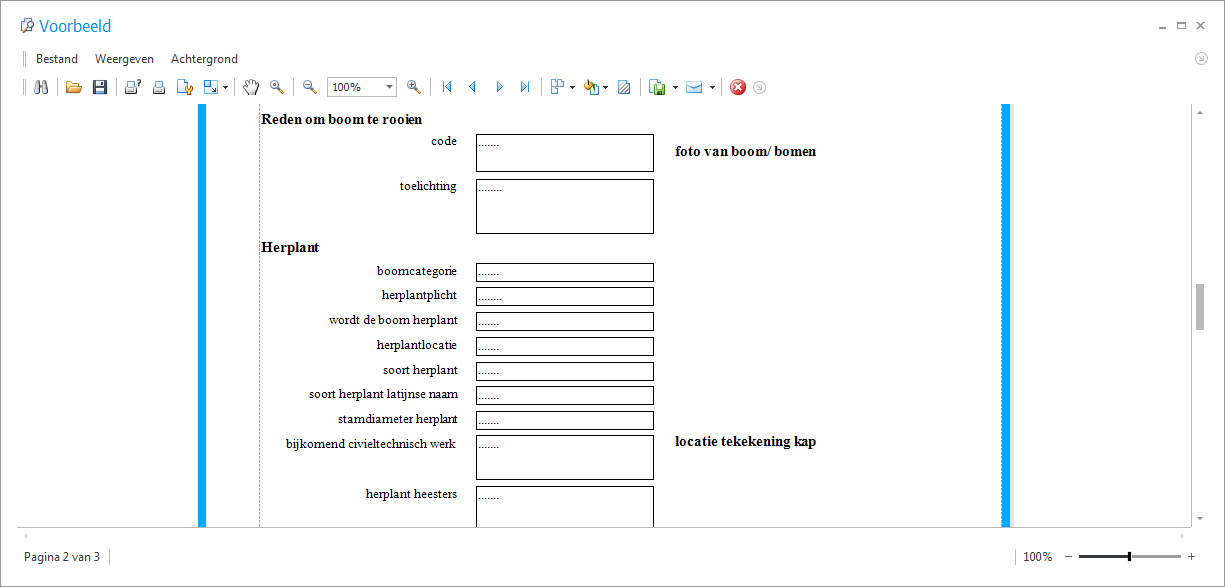Select the hand pan tool
The image size is (1225, 587).
pyautogui.click(x=251, y=87)
